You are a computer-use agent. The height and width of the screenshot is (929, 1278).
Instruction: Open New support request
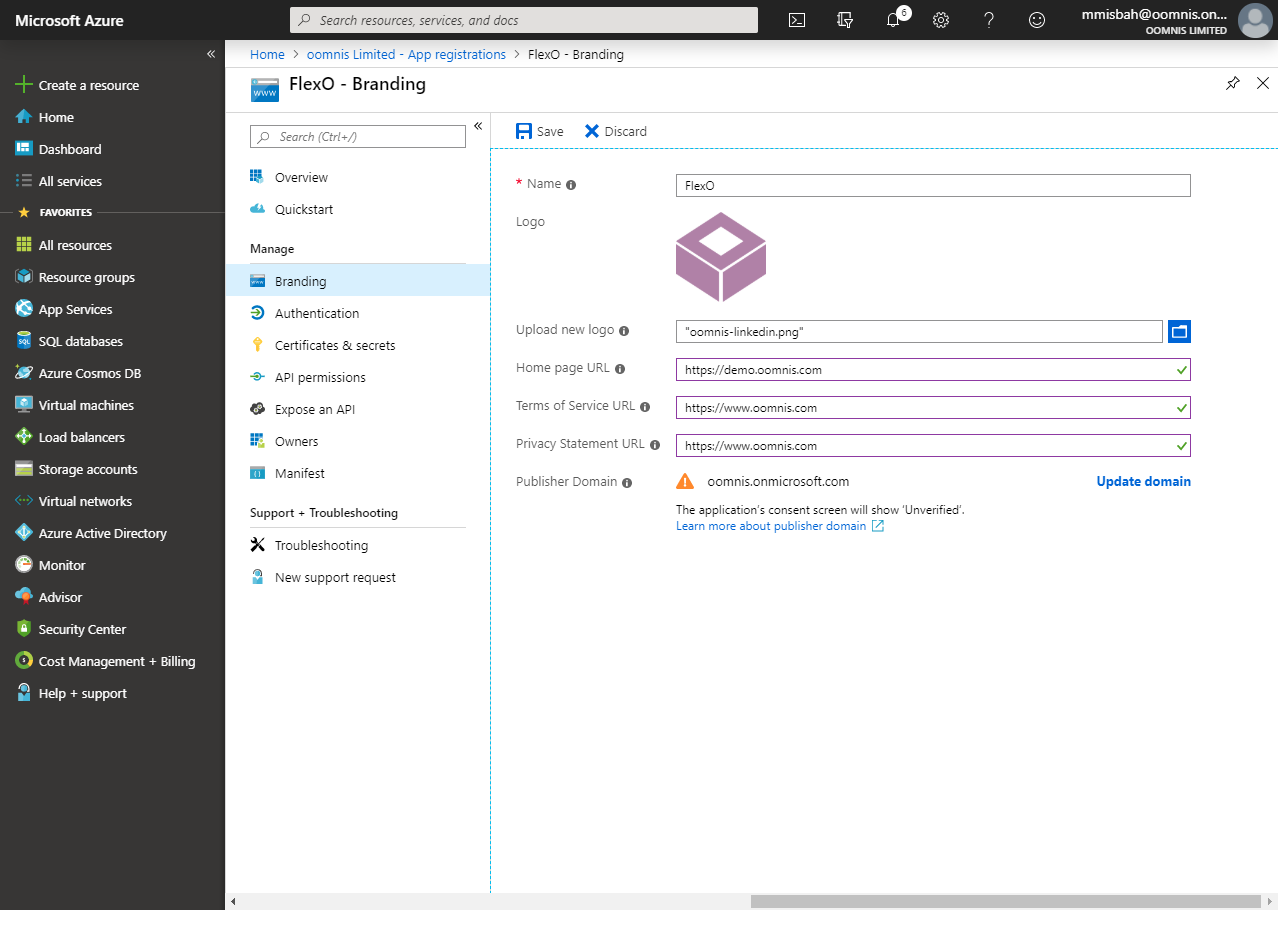point(358,577)
